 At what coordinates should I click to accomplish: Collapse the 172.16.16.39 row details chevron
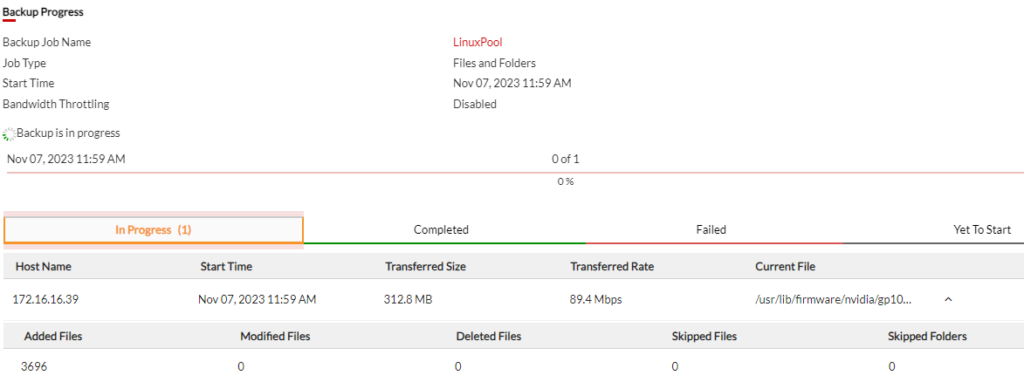[948, 300]
